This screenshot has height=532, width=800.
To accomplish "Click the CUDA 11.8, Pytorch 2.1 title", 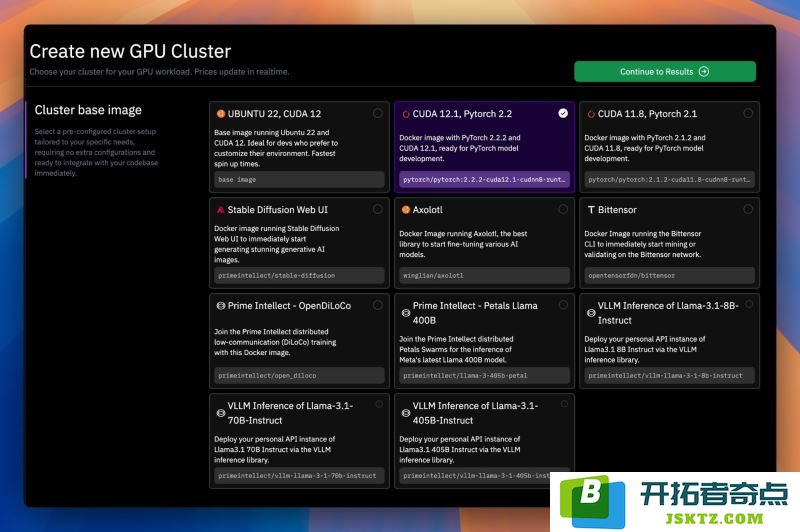I will [647, 114].
